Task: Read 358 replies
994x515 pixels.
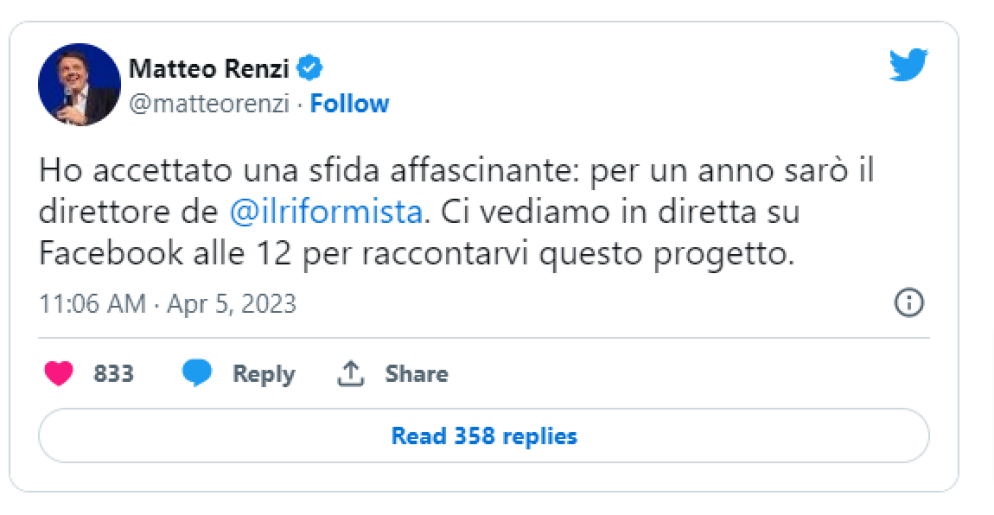Action: coord(484,436)
